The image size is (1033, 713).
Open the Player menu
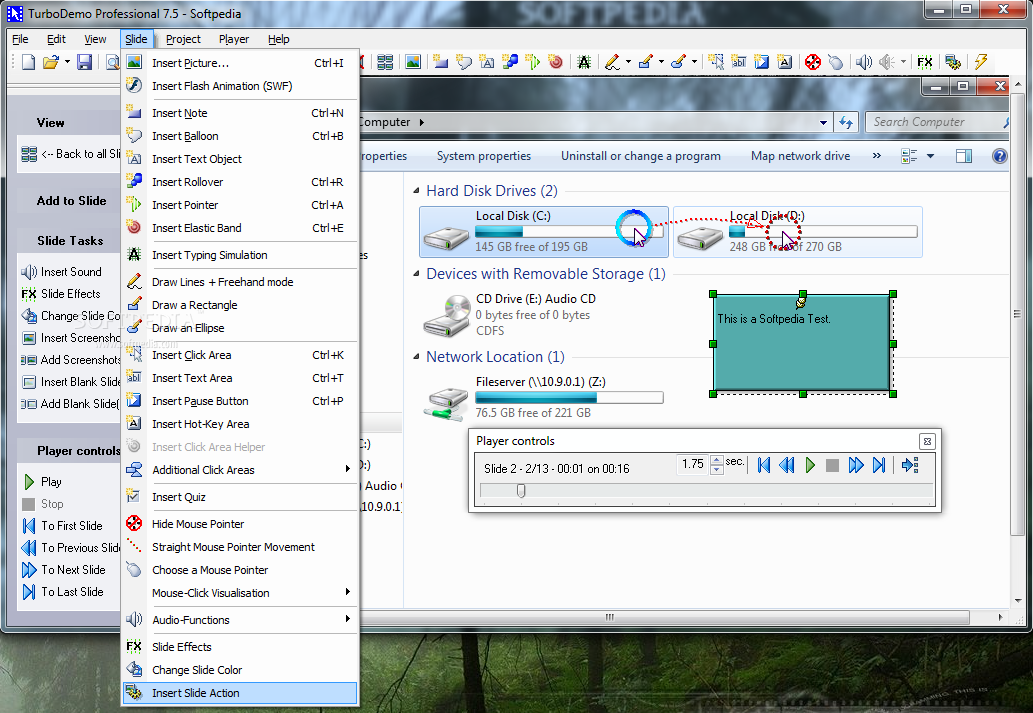tap(234, 39)
